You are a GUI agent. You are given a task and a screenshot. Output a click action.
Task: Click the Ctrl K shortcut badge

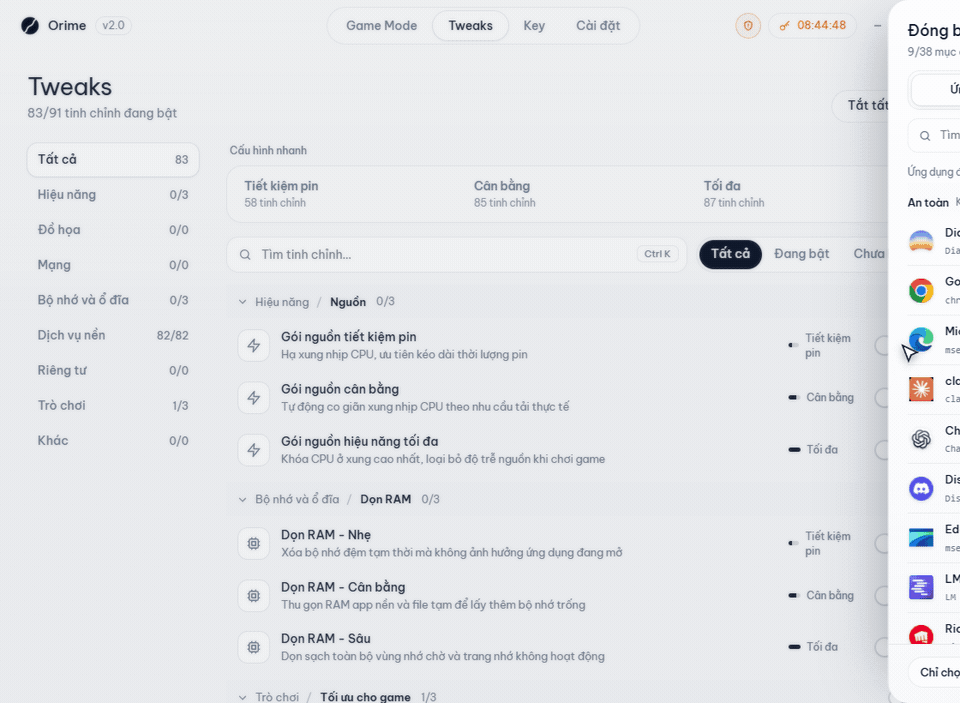point(657,254)
